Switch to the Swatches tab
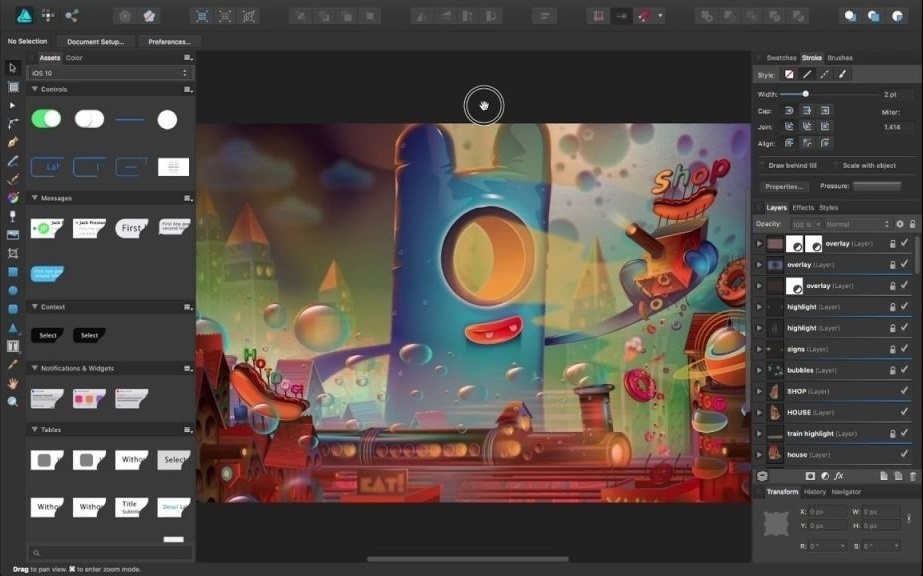The height and width of the screenshot is (576, 923). (782, 57)
